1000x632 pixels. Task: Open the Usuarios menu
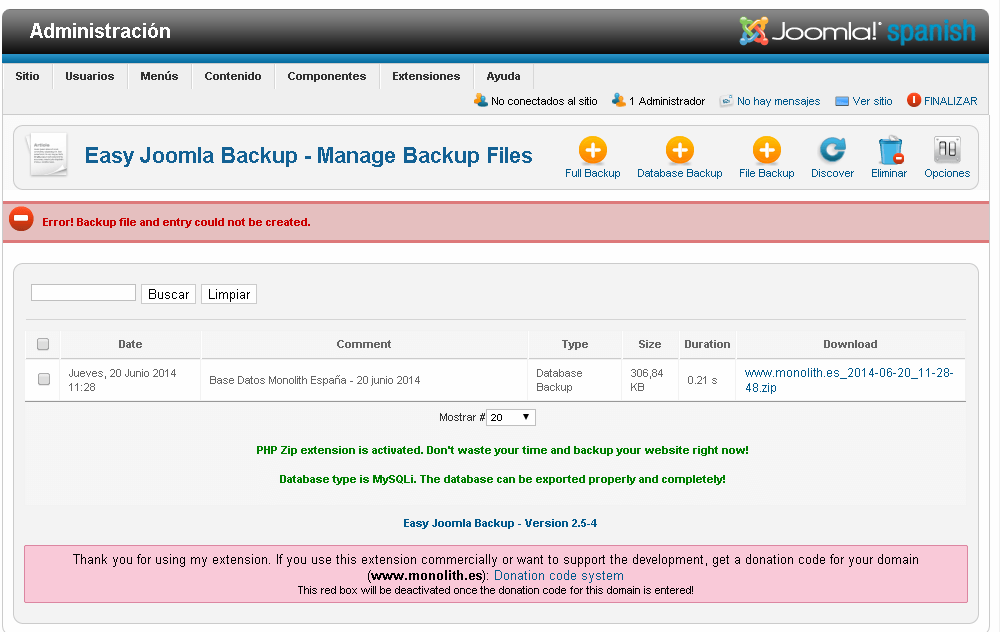tap(90, 76)
